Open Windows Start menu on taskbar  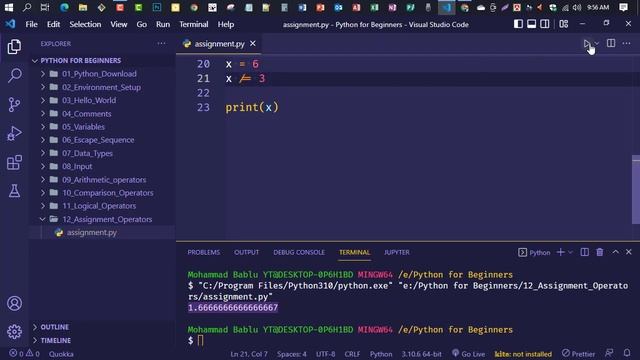9,7
